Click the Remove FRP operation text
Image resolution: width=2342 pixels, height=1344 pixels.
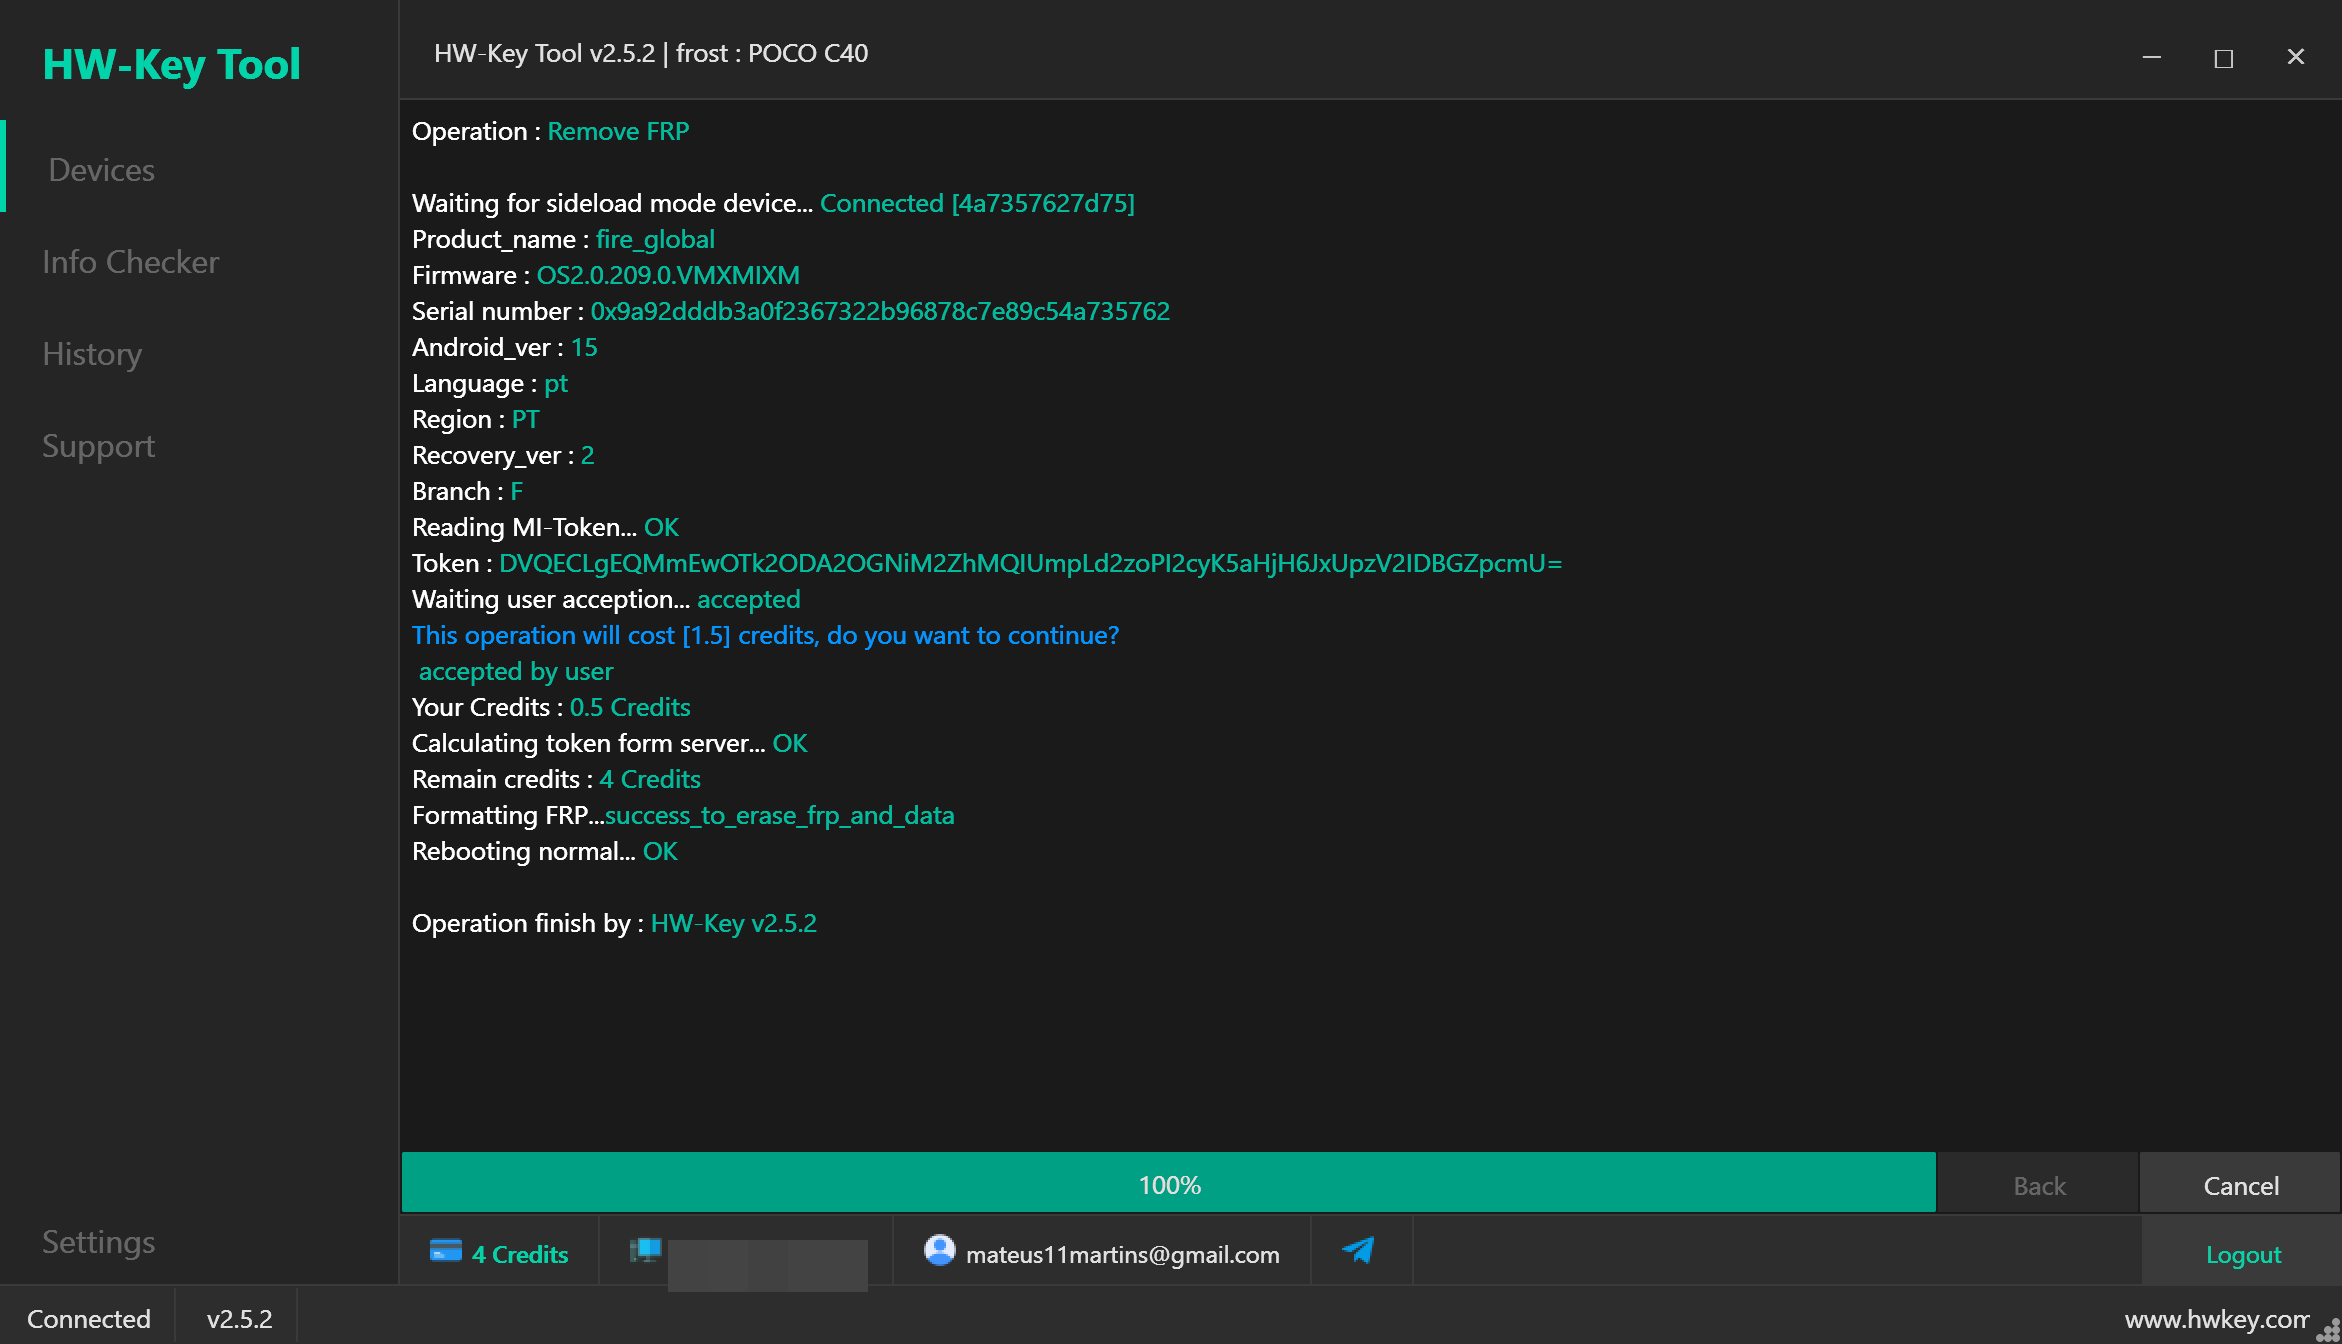tap(618, 132)
